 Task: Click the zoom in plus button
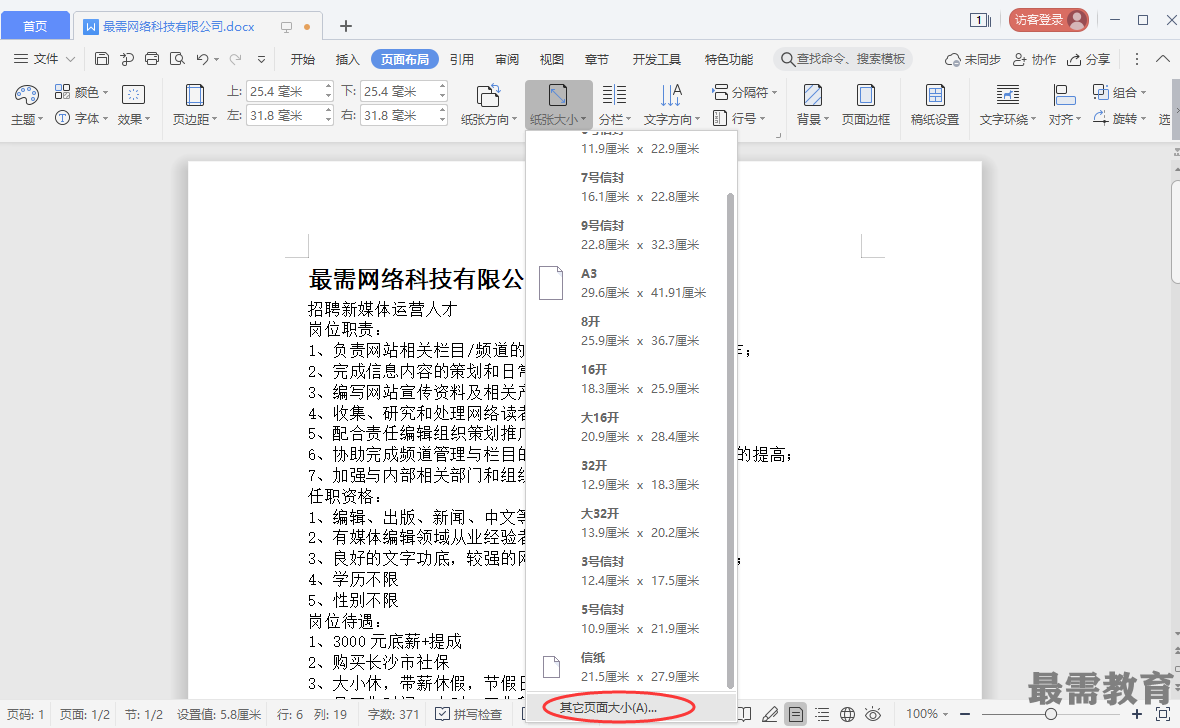click(1136, 714)
